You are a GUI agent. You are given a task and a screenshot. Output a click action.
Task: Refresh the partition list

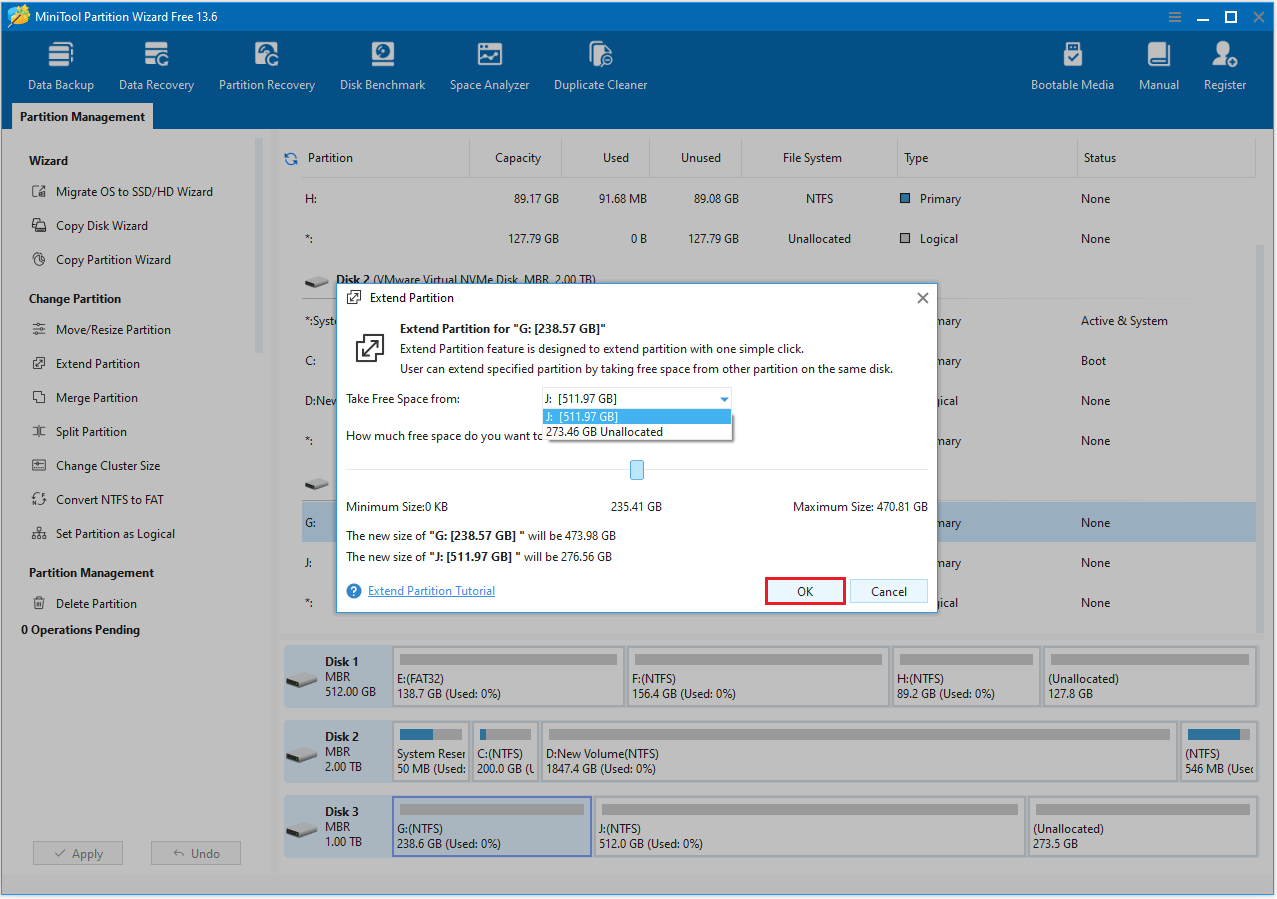(289, 157)
